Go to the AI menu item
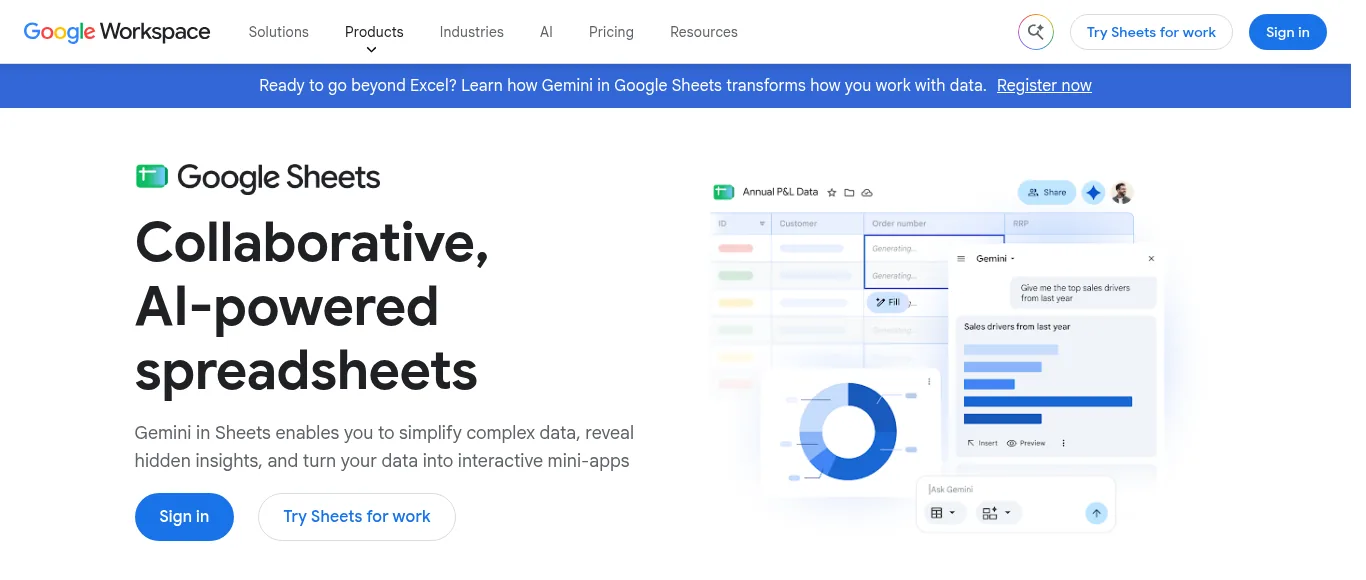The image size is (1366, 580). [x=546, y=32]
